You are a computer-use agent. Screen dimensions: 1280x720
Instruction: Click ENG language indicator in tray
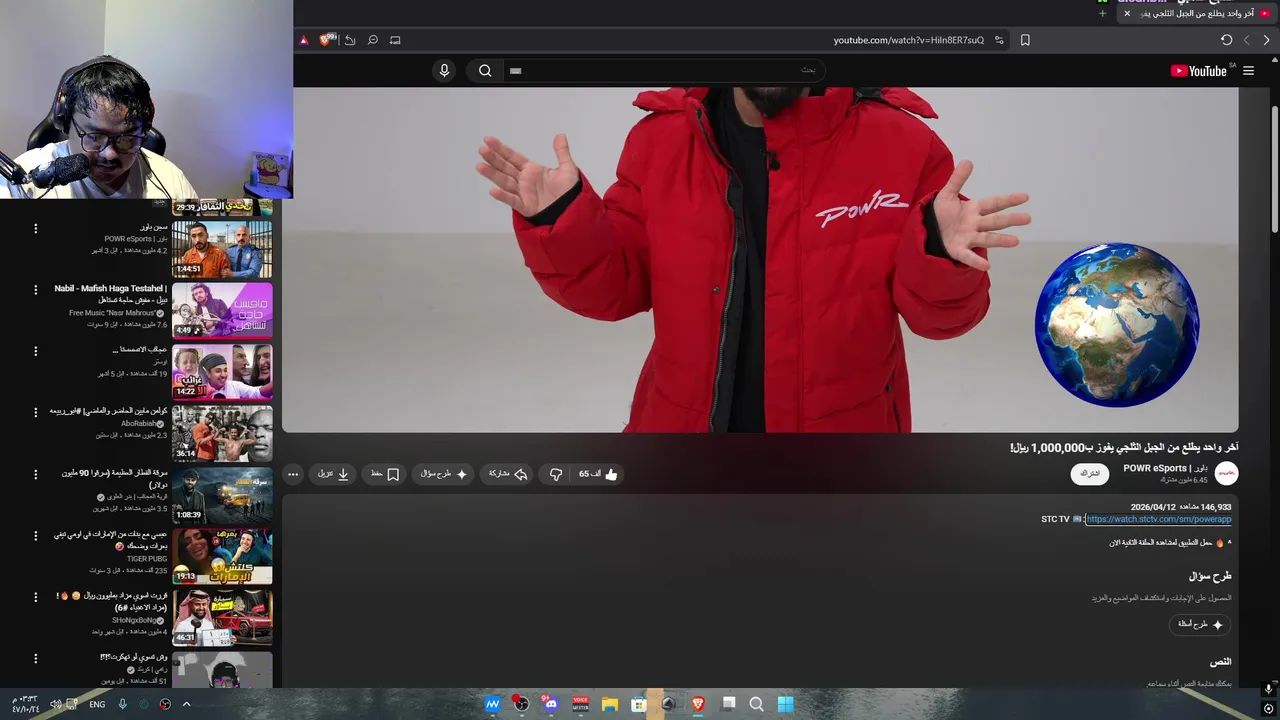click(x=97, y=704)
